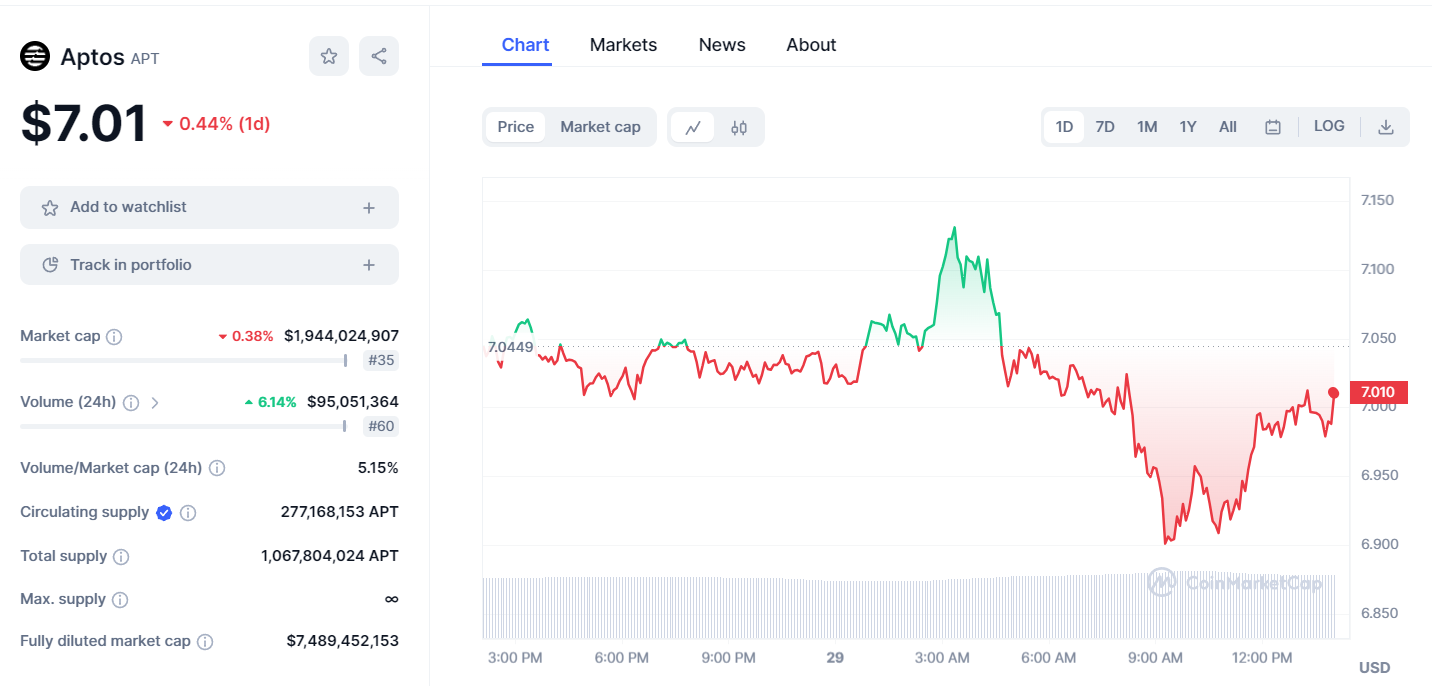Image resolution: width=1432 pixels, height=686 pixels.
Task: Select 1D time range
Action: 1064,127
